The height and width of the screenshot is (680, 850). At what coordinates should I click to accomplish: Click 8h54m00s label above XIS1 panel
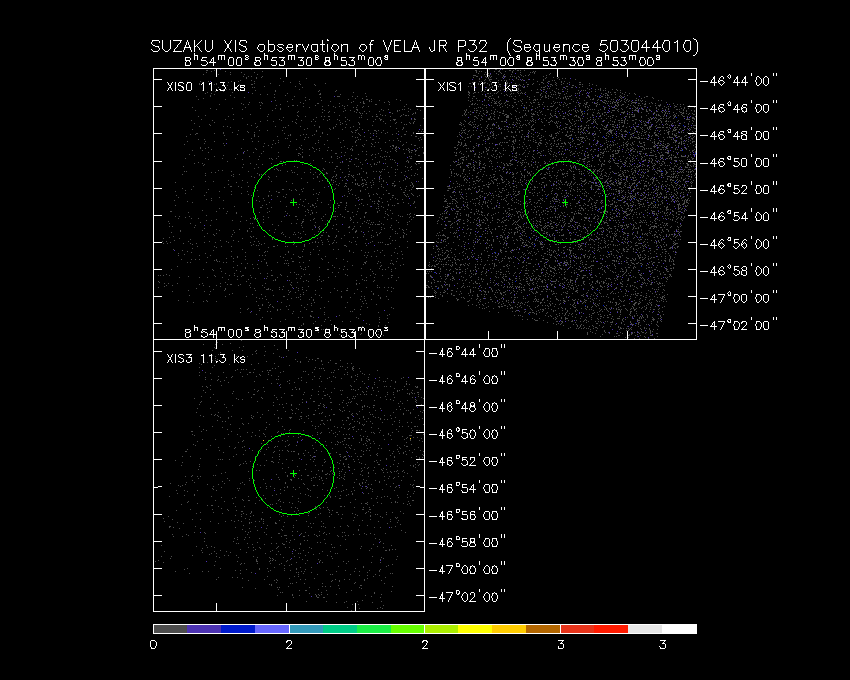488,61
